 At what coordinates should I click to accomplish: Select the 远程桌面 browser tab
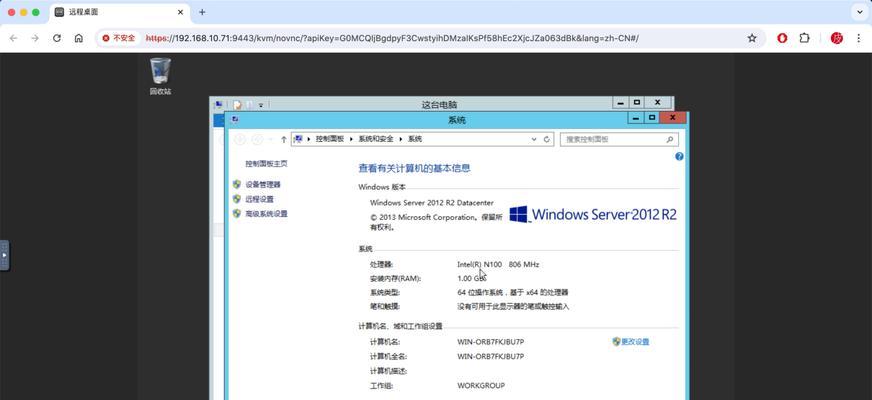click(120, 12)
